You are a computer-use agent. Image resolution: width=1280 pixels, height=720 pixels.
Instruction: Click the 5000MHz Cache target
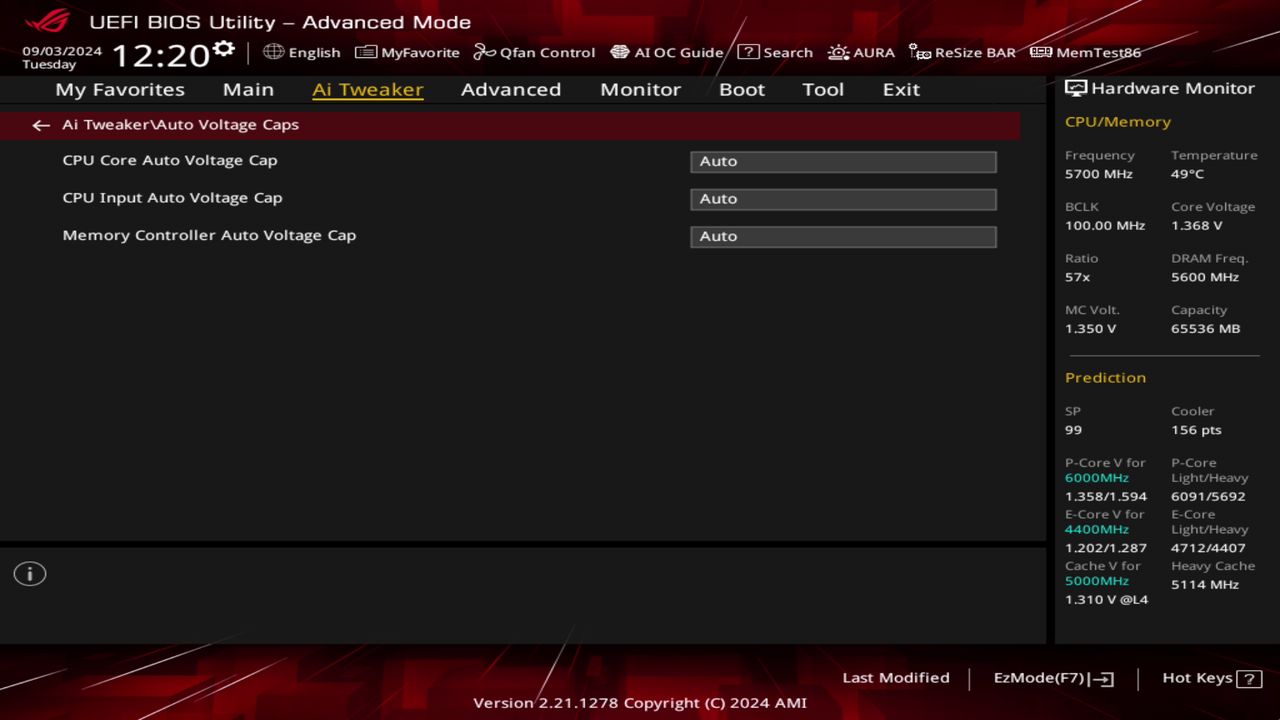coord(1097,581)
